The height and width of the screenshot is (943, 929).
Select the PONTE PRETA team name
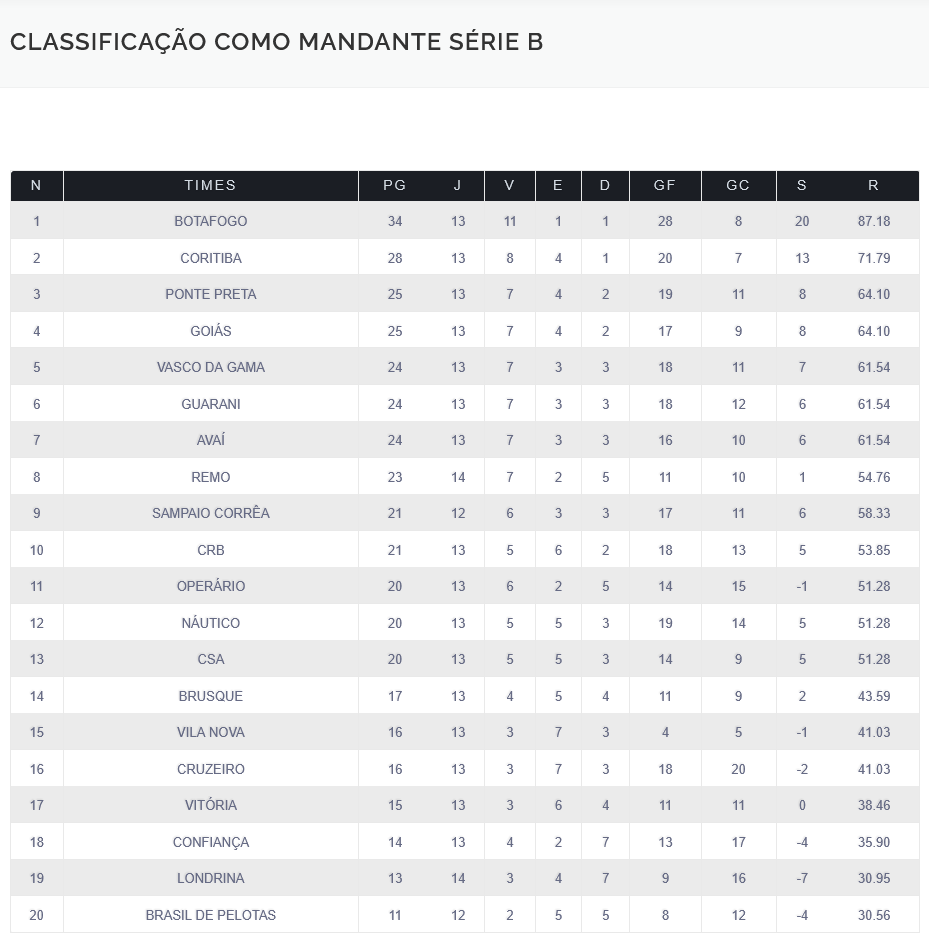click(x=210, y=294)
